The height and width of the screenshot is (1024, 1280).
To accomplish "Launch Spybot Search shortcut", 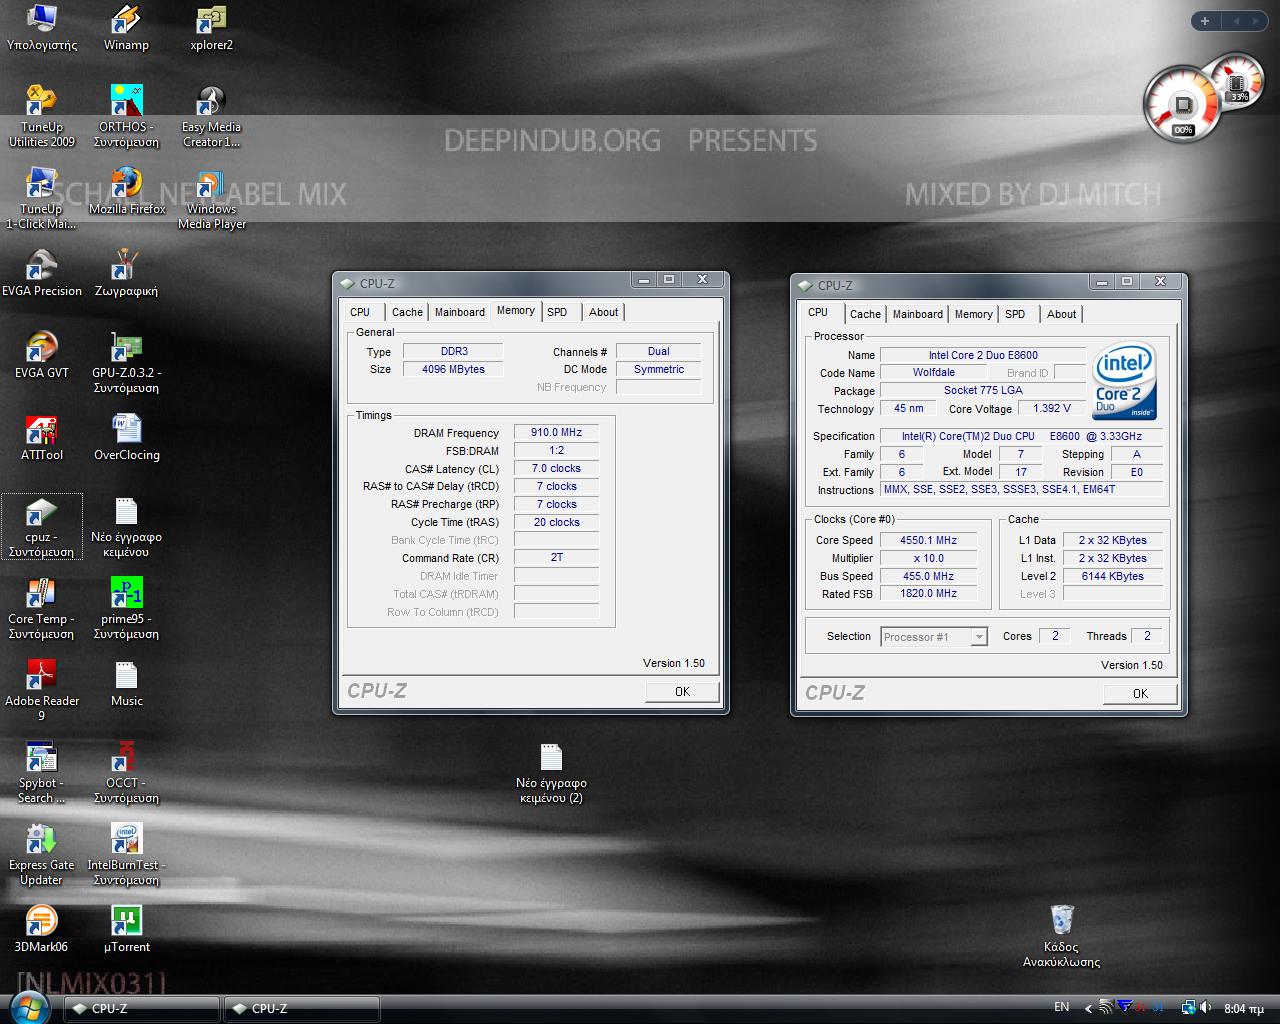I will (x=41, y=773).
